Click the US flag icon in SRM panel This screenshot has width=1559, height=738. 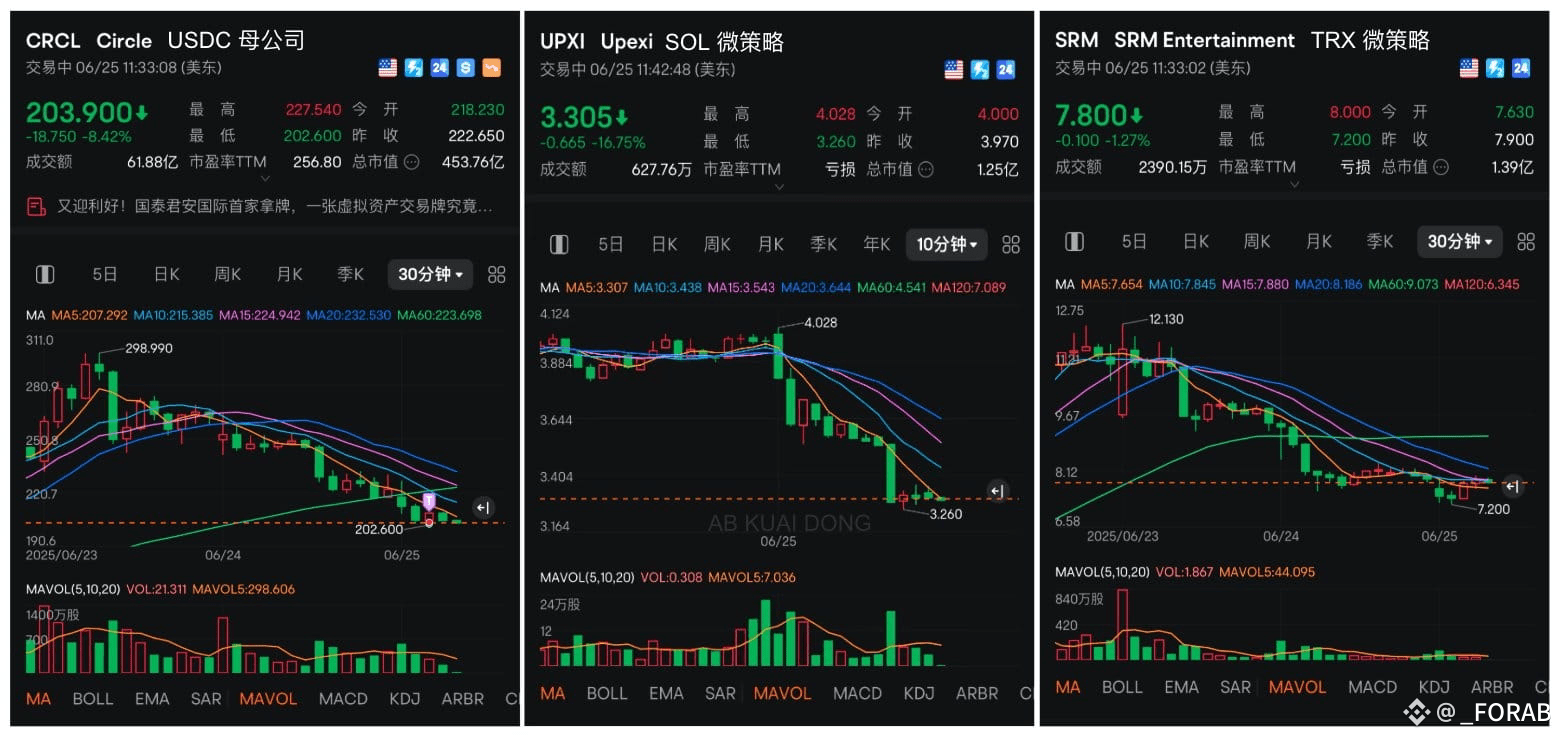tap(1469, 68)
